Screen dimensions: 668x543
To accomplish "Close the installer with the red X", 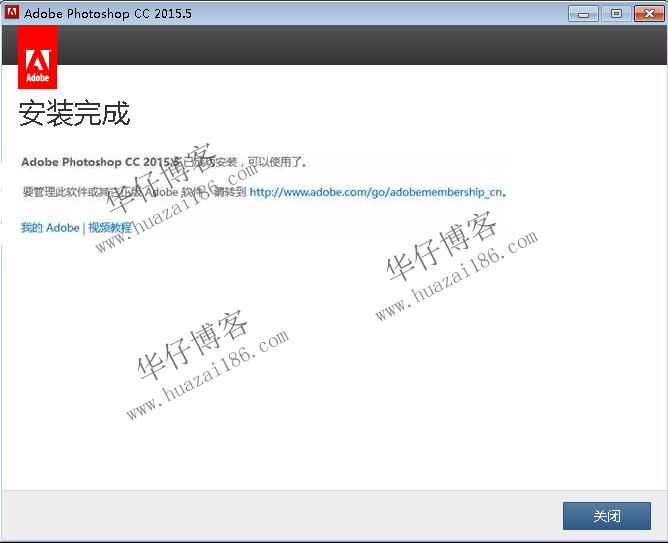I will [x=649, y=14].
